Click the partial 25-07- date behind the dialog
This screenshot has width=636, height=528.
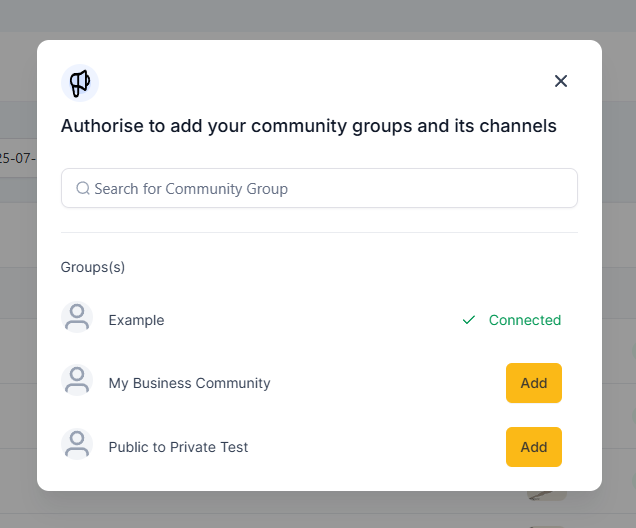18,158
